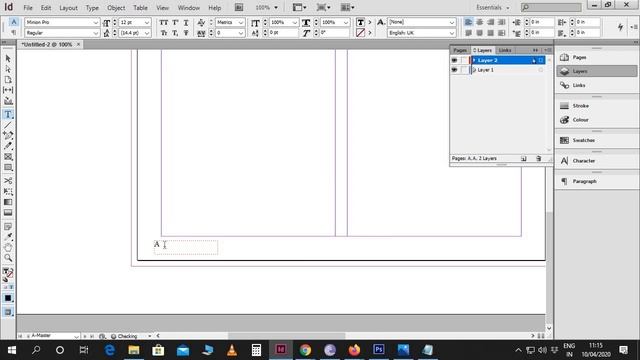Apply Small Caps formatting
Screen dimensions: 640x360
tap(164, 33)
